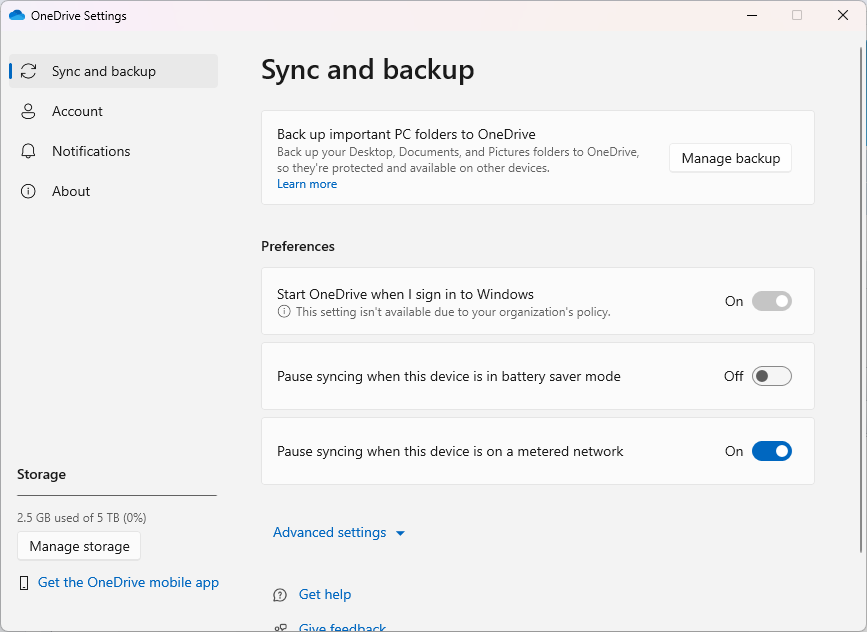
Task: Click 'Back up important PC folders to OneDrive' text
Action: click(x=406, y=134)
